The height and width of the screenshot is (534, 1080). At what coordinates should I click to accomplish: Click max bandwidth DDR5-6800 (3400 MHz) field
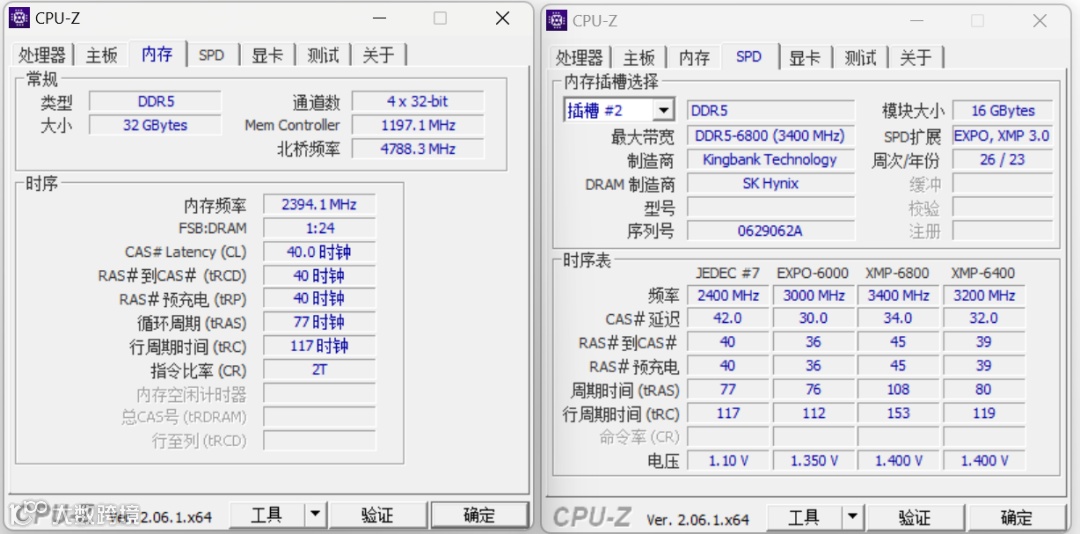click(x=771, y=136)
